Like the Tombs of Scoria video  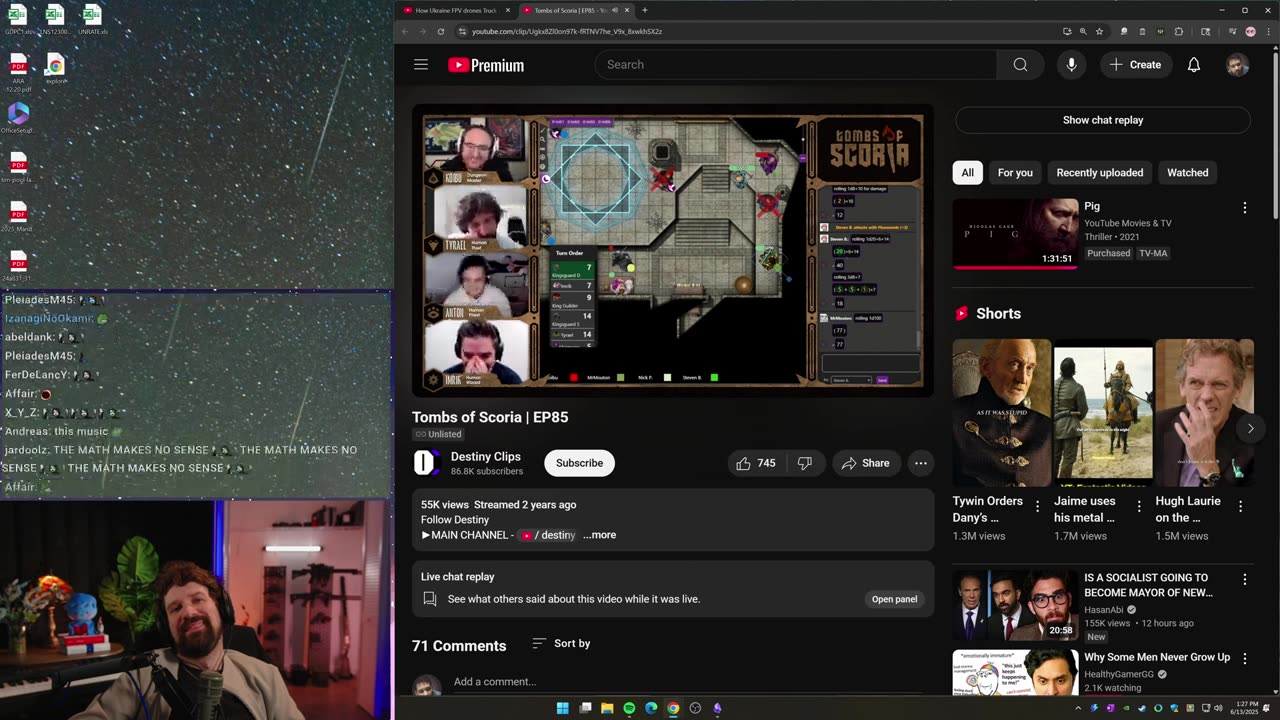click(755, 463)
